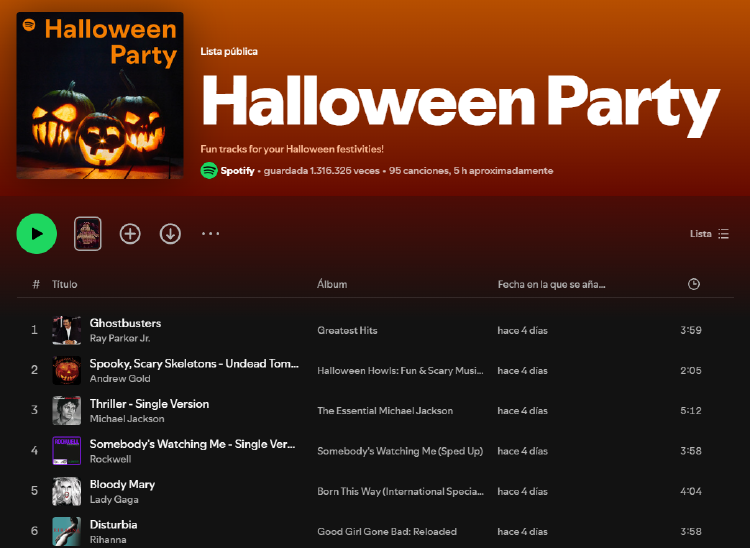
Task: Sort by the Álbum column header
Action: point(332,285)
